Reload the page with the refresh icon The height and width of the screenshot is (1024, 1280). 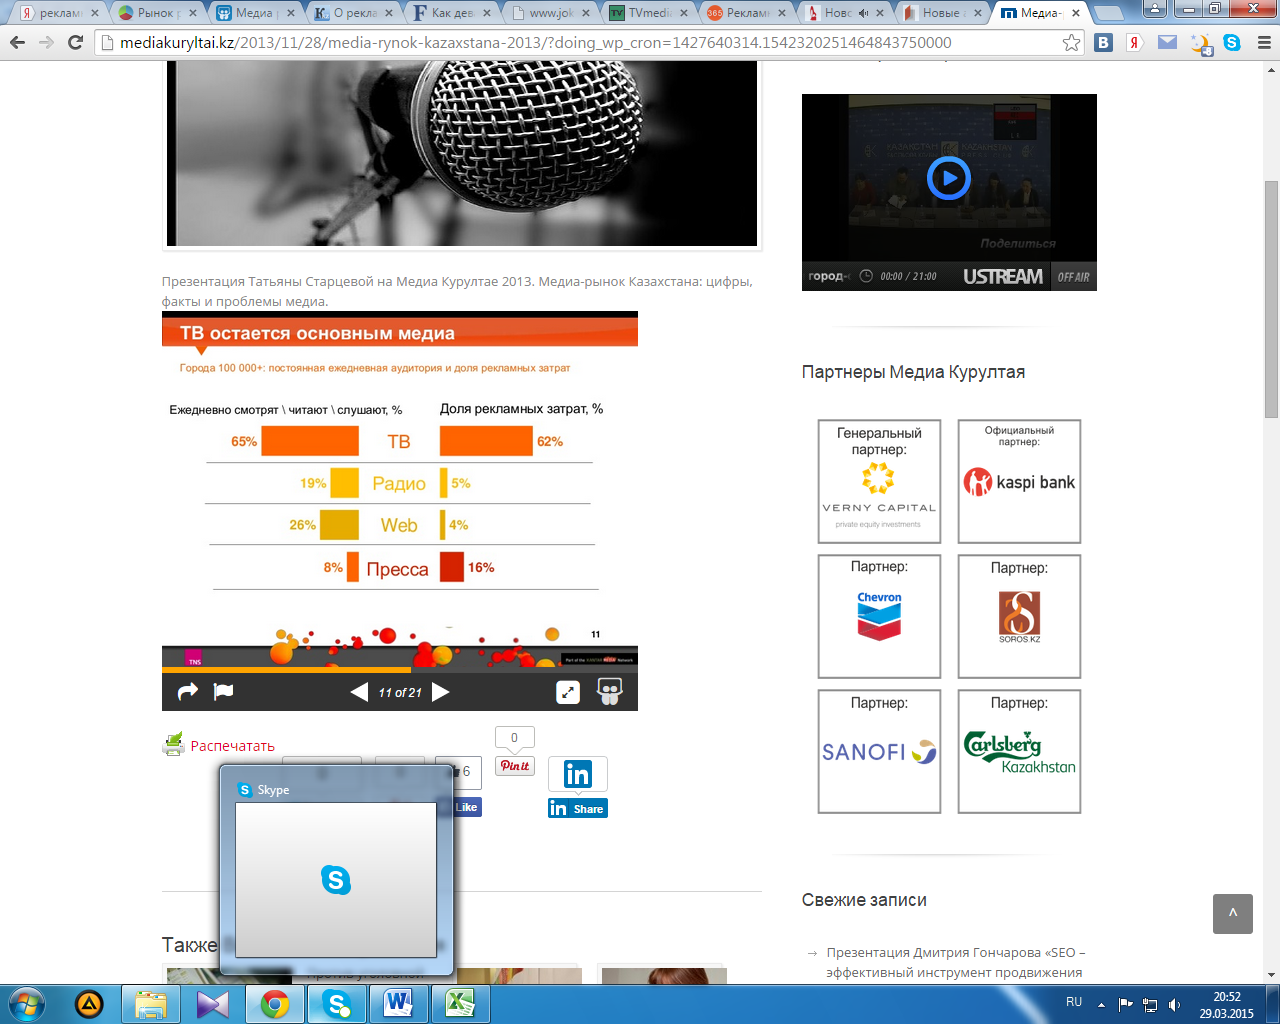[x=75, y=43]
